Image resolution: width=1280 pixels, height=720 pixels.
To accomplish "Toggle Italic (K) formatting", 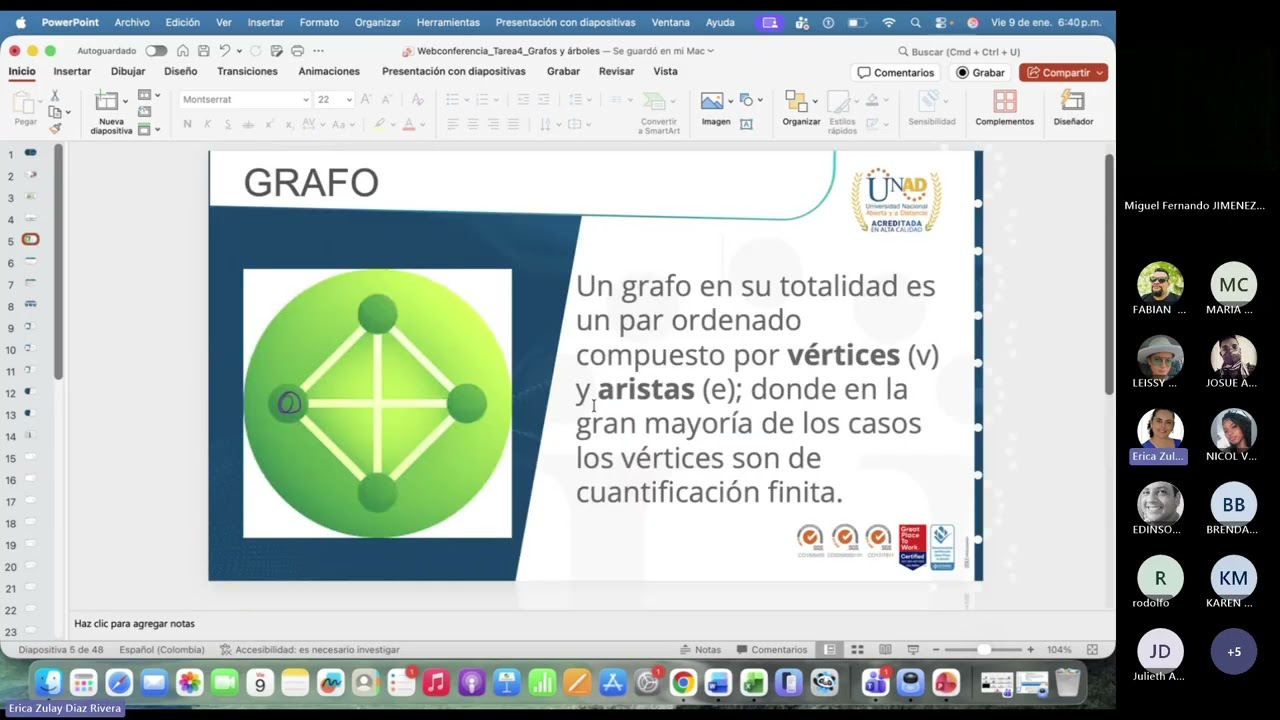I will (208, 124).
